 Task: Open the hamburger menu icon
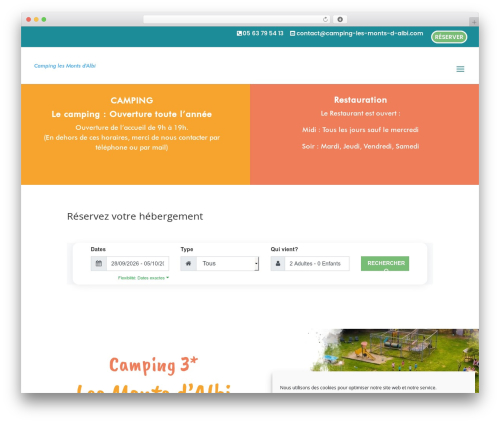(x=460, y=69)
